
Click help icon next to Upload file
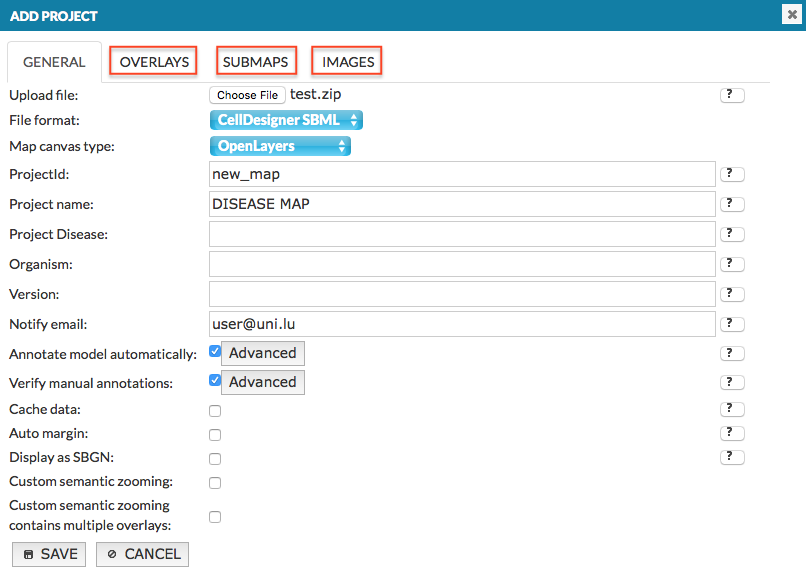point(732,94)
